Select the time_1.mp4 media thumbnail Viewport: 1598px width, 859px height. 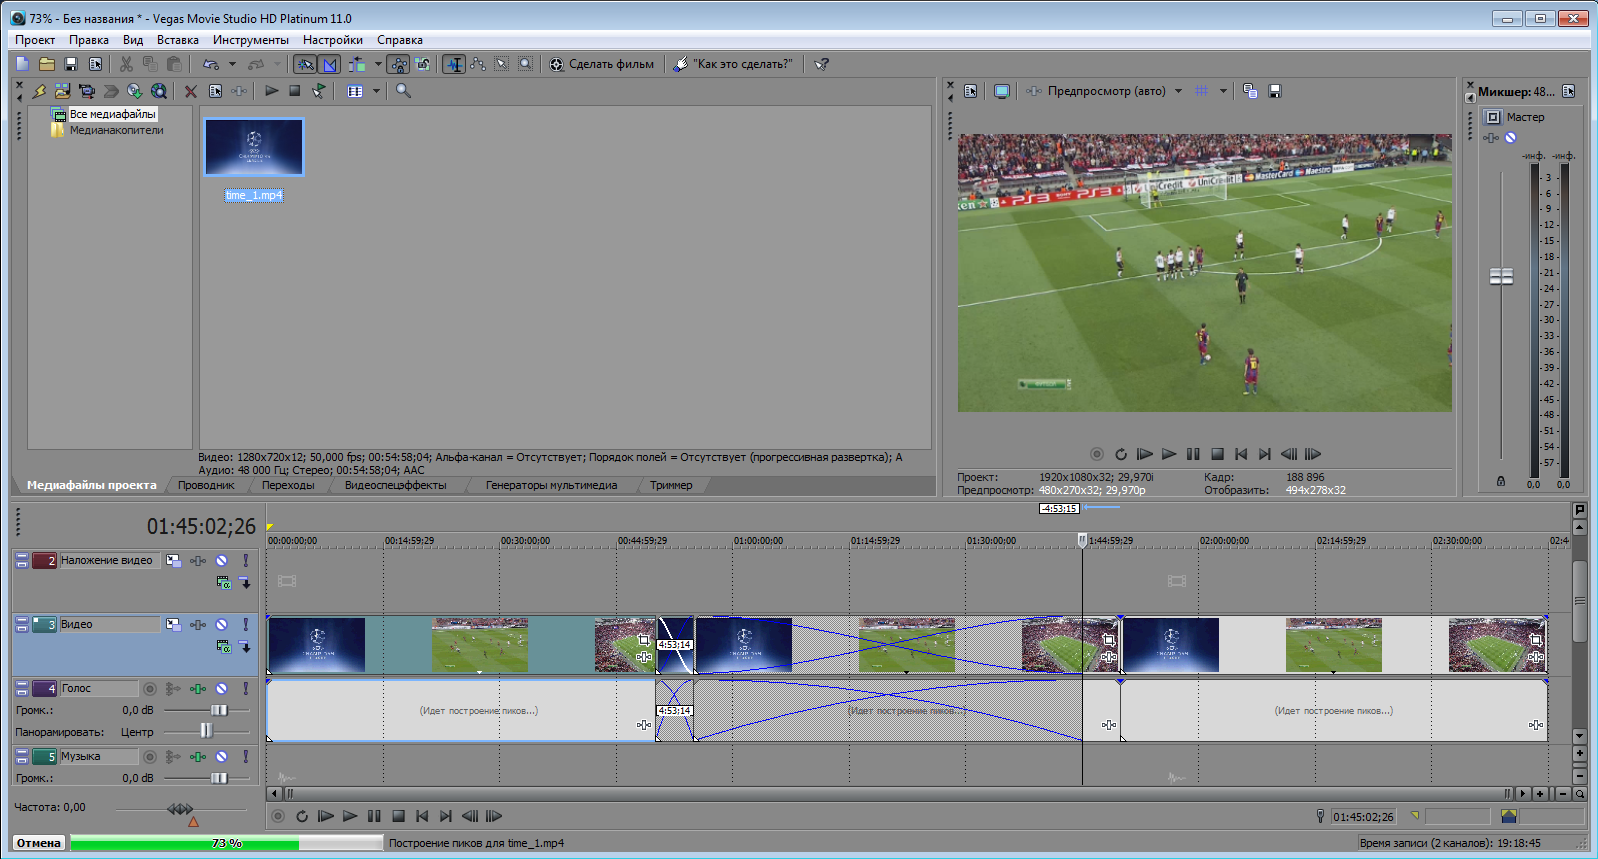(x=254, y=147)
